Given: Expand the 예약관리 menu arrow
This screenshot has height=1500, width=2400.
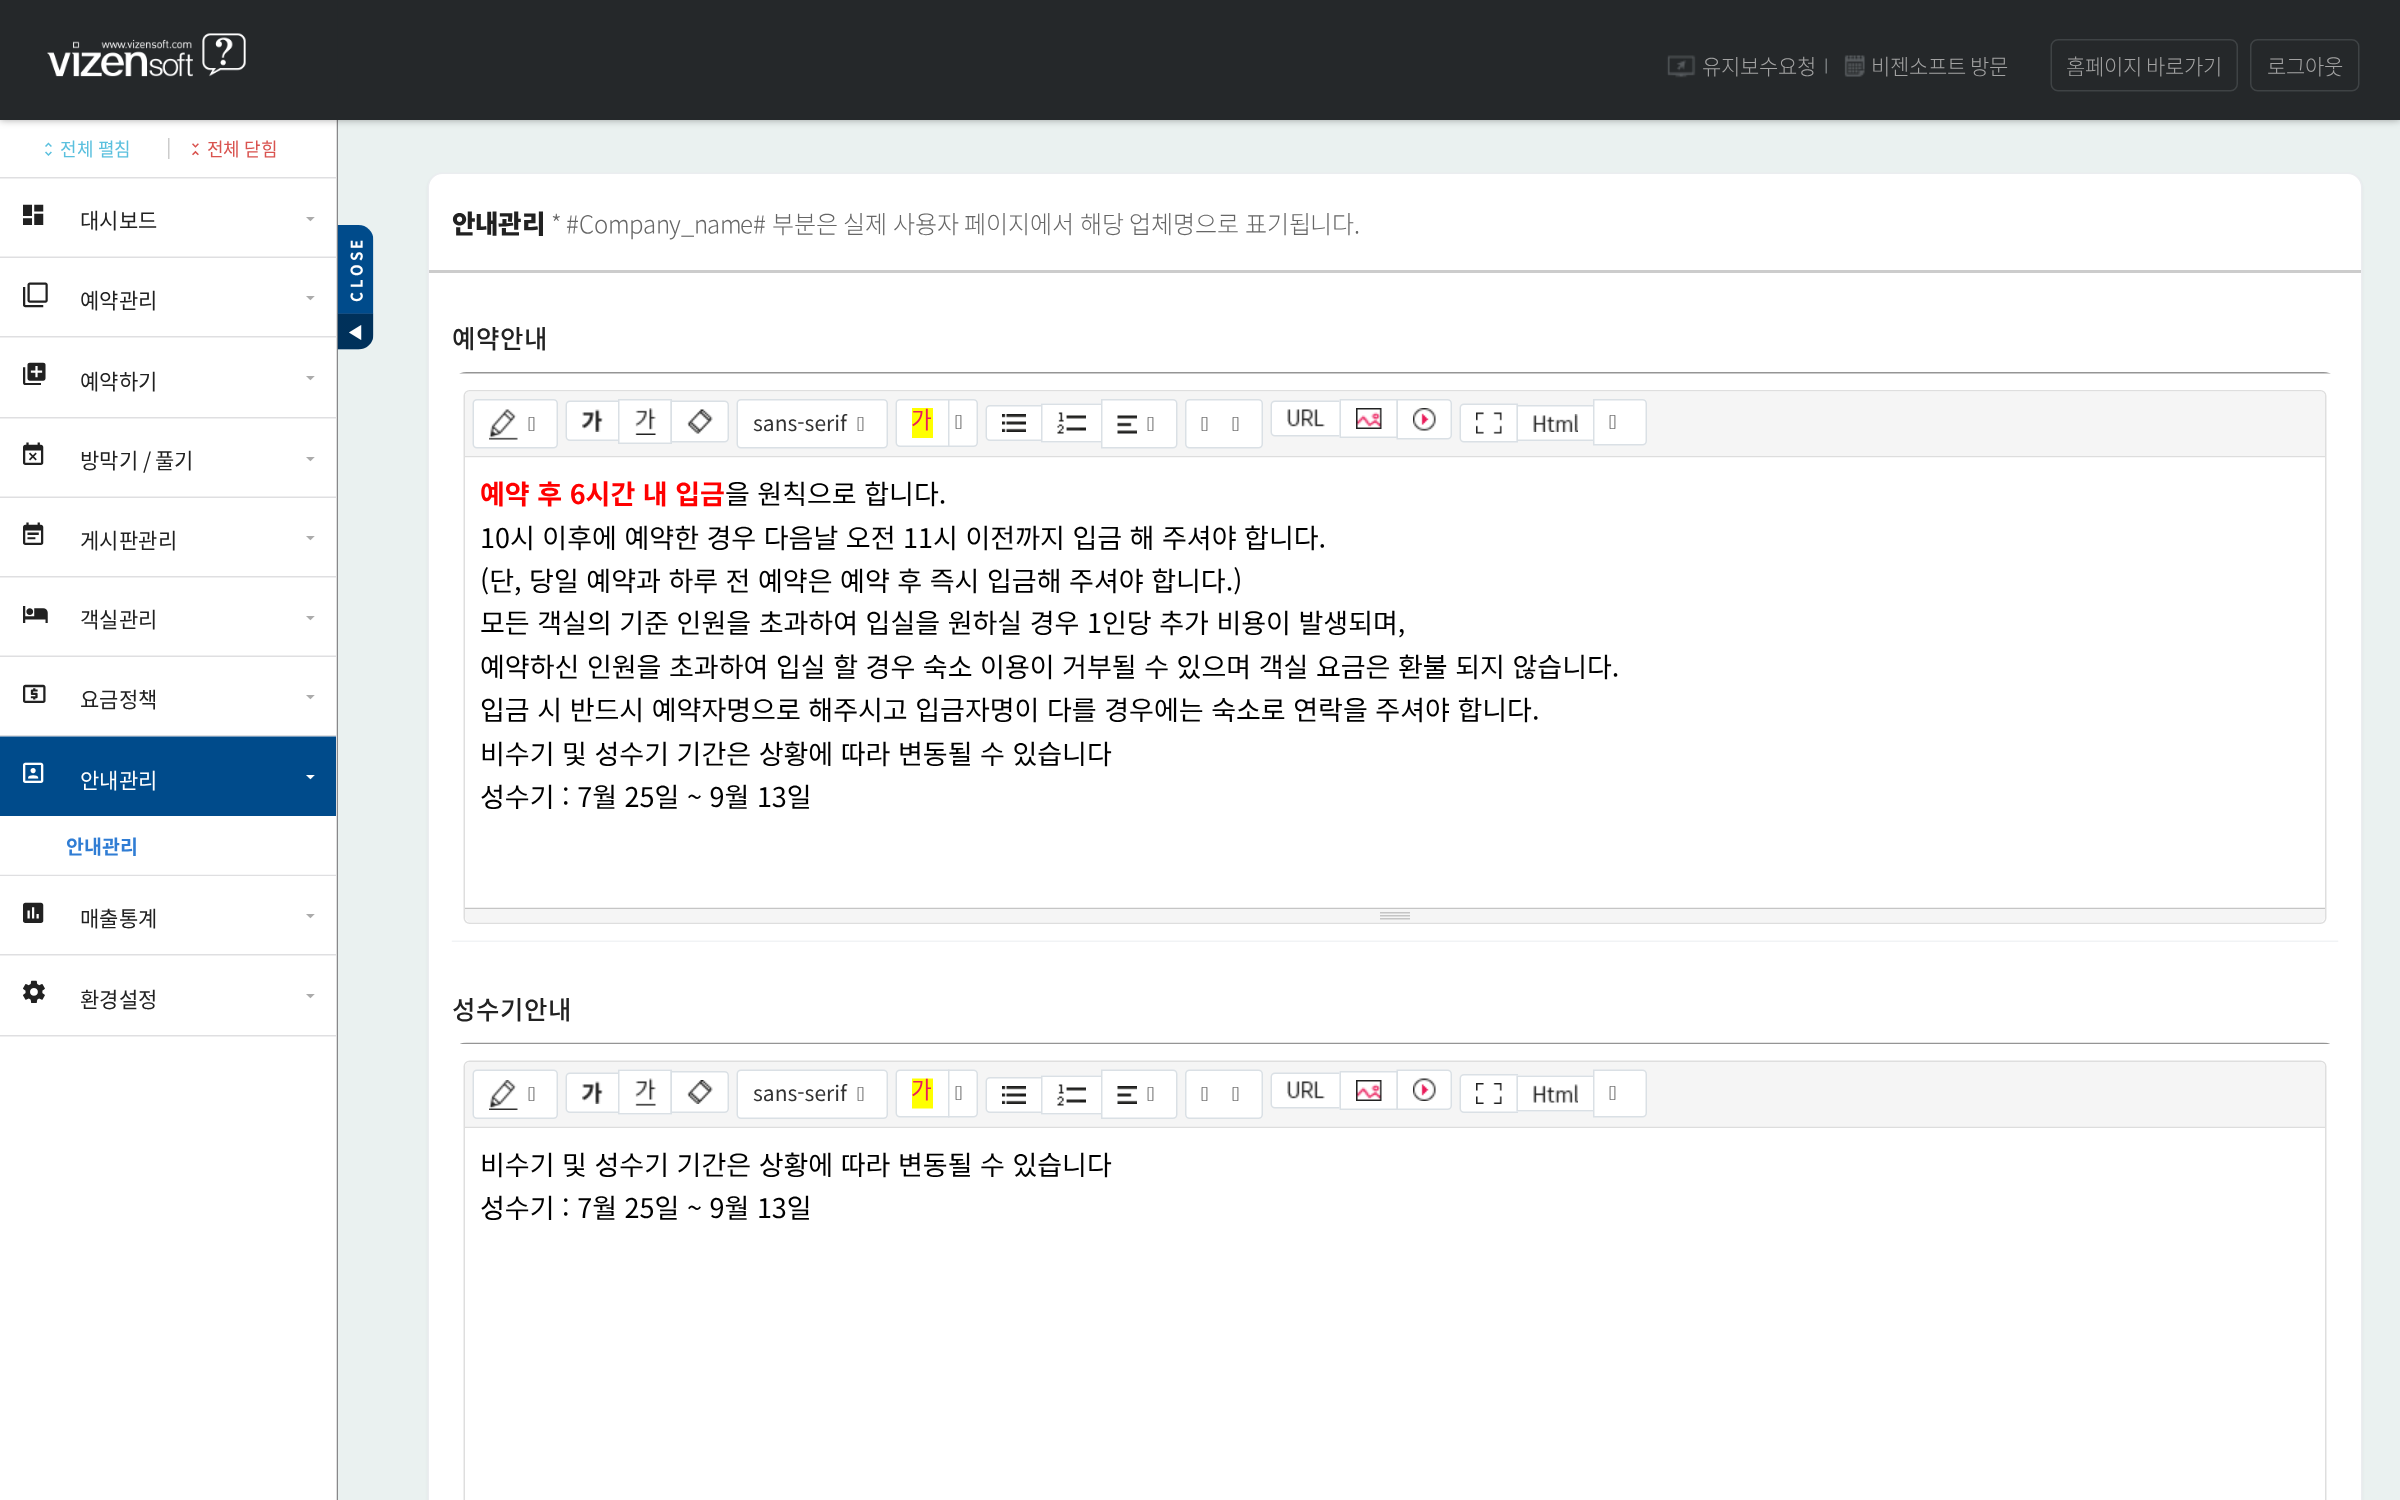Looking at the screenshot, I should (310, 298).
